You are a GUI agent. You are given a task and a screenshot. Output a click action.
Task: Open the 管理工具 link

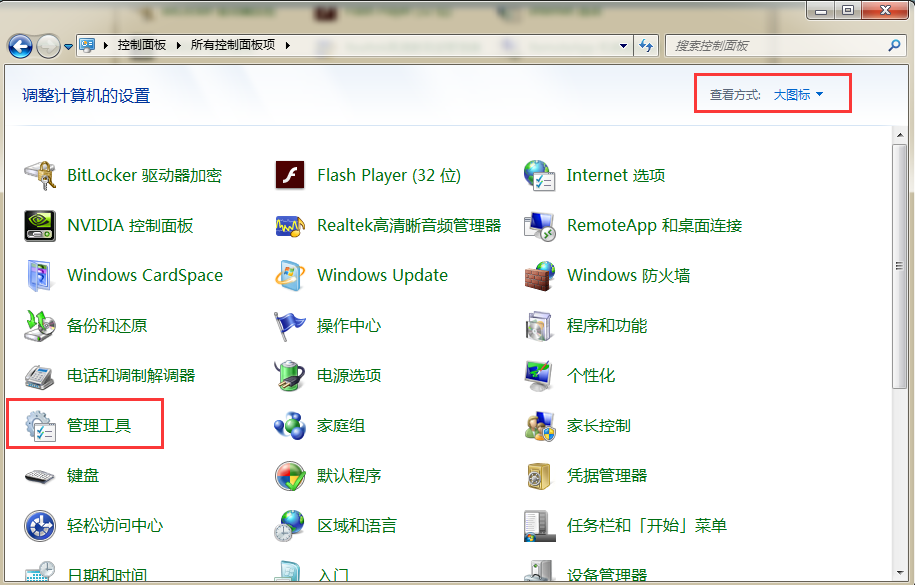99,426
